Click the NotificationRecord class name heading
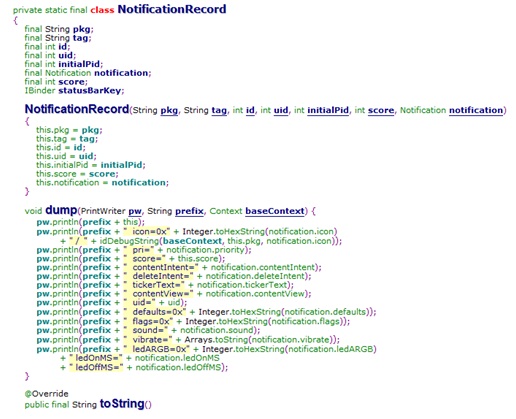Screen dimensions: 516x419 [172, 9]
